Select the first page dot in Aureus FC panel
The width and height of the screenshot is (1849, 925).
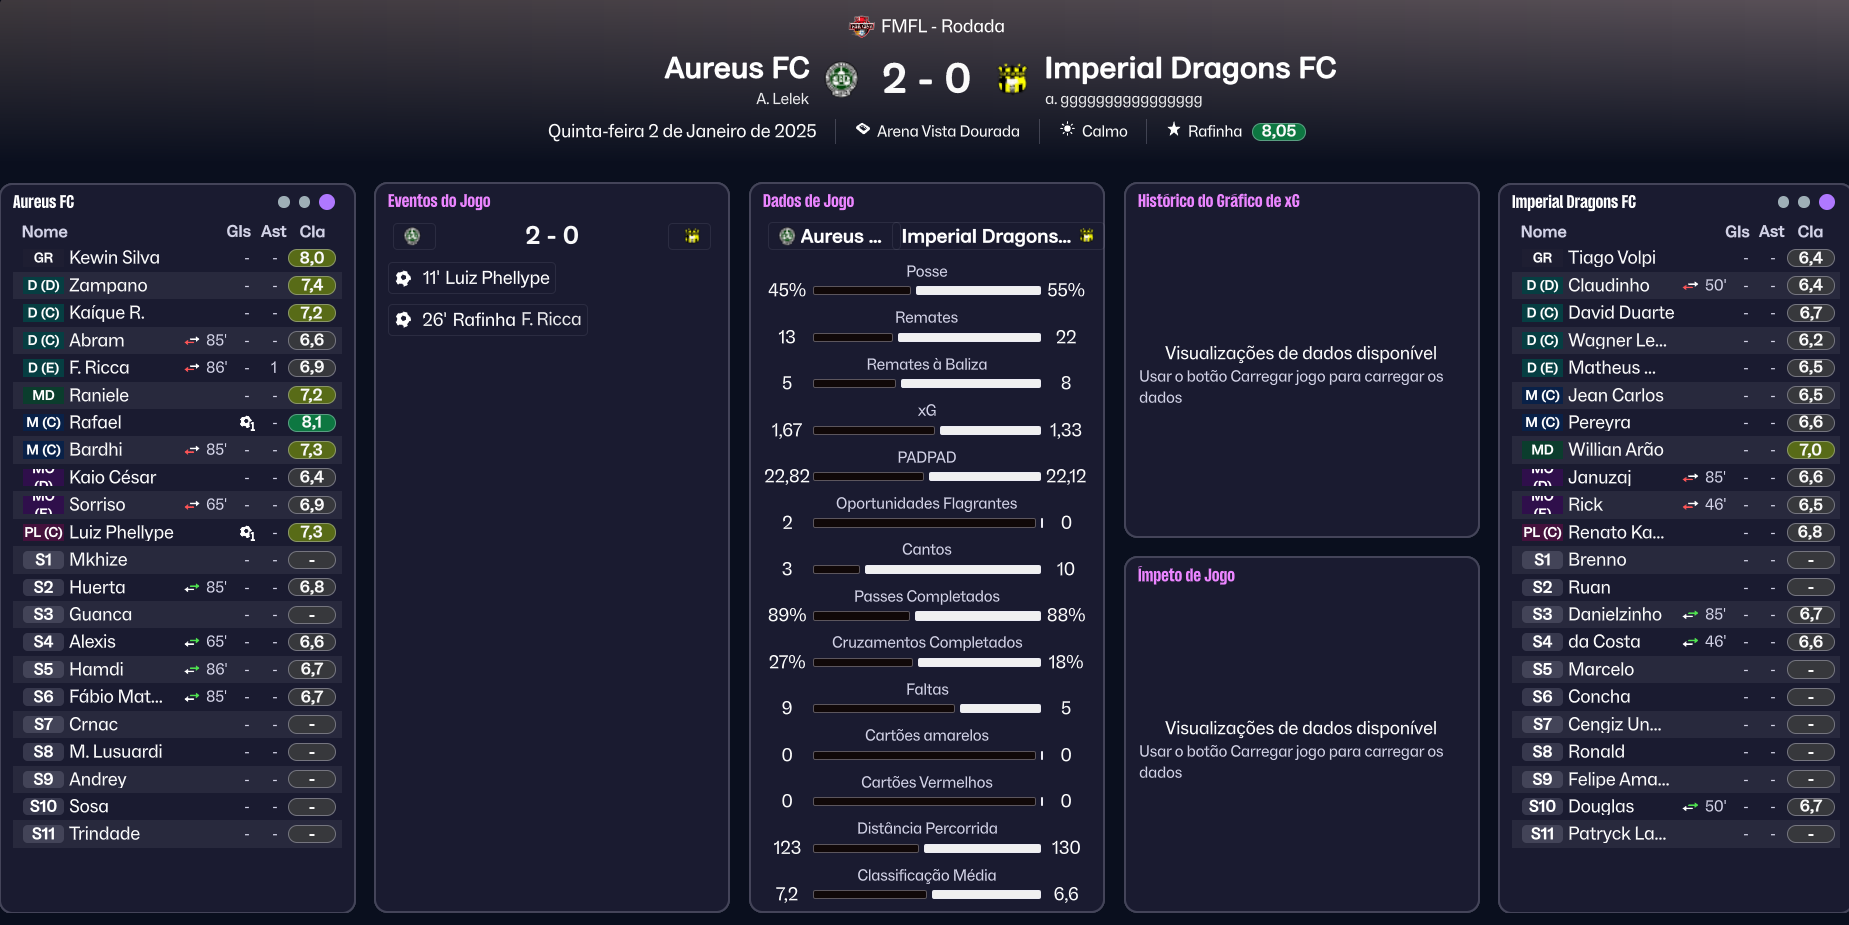point(284,202)
